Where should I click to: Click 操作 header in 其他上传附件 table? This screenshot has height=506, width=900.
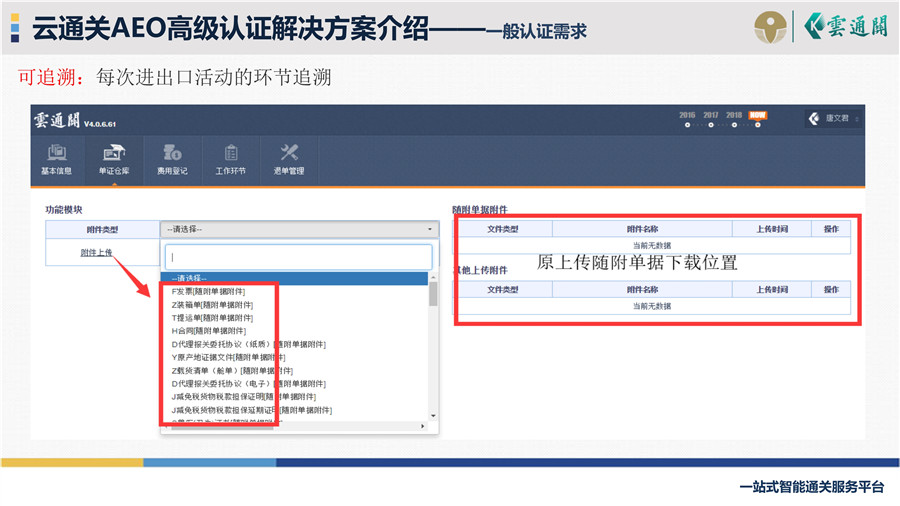[x=831, y=290]
